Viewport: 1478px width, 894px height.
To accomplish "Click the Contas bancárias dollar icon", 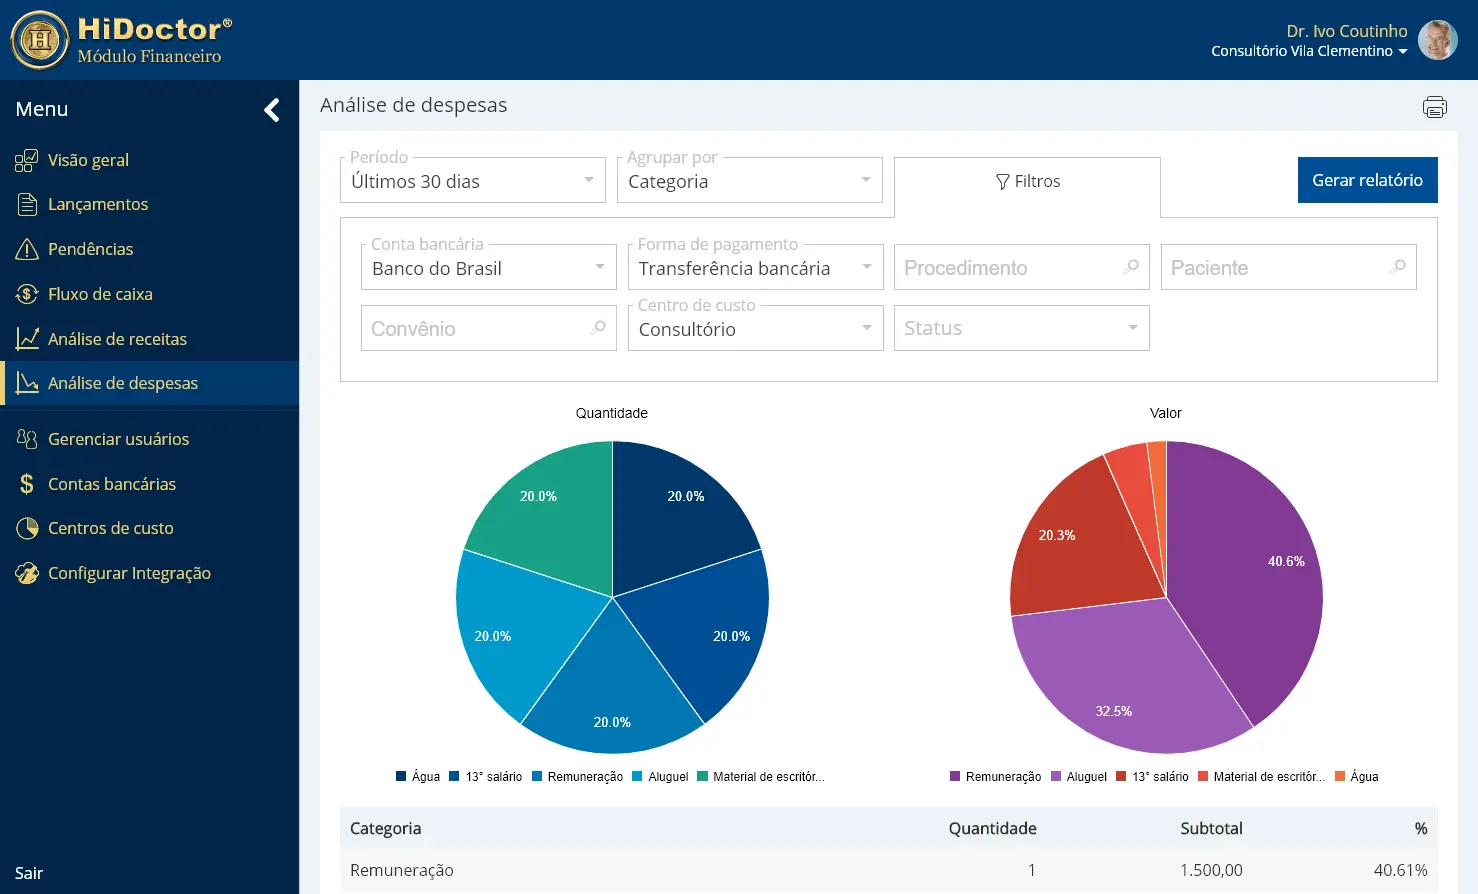I will [x=27, y=484].
